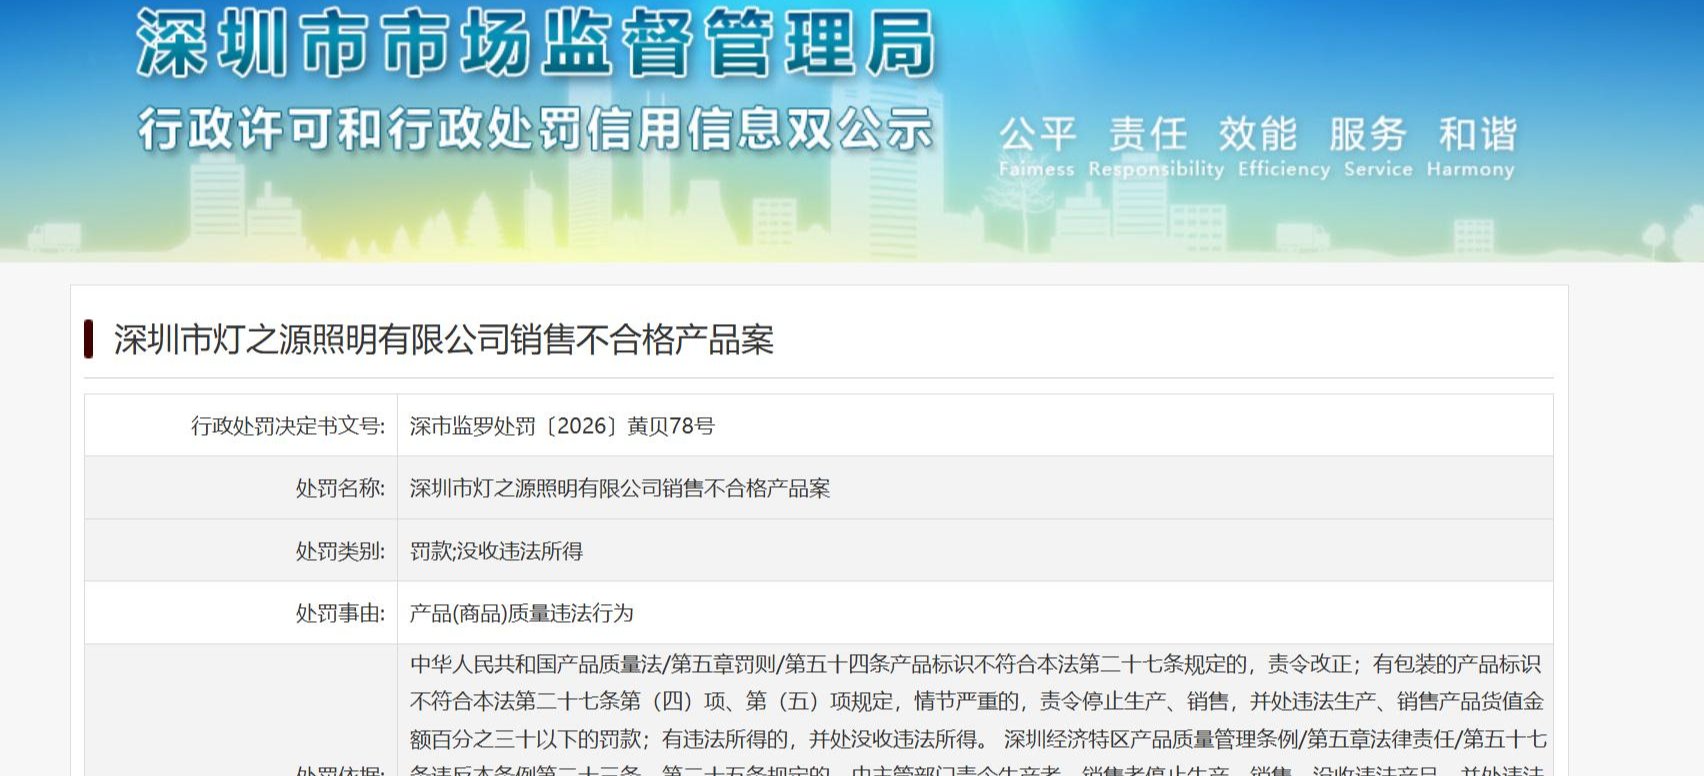
Task: Click the 处罚类别 label cell
Action: pyautogui.click(x=241, y=550)
